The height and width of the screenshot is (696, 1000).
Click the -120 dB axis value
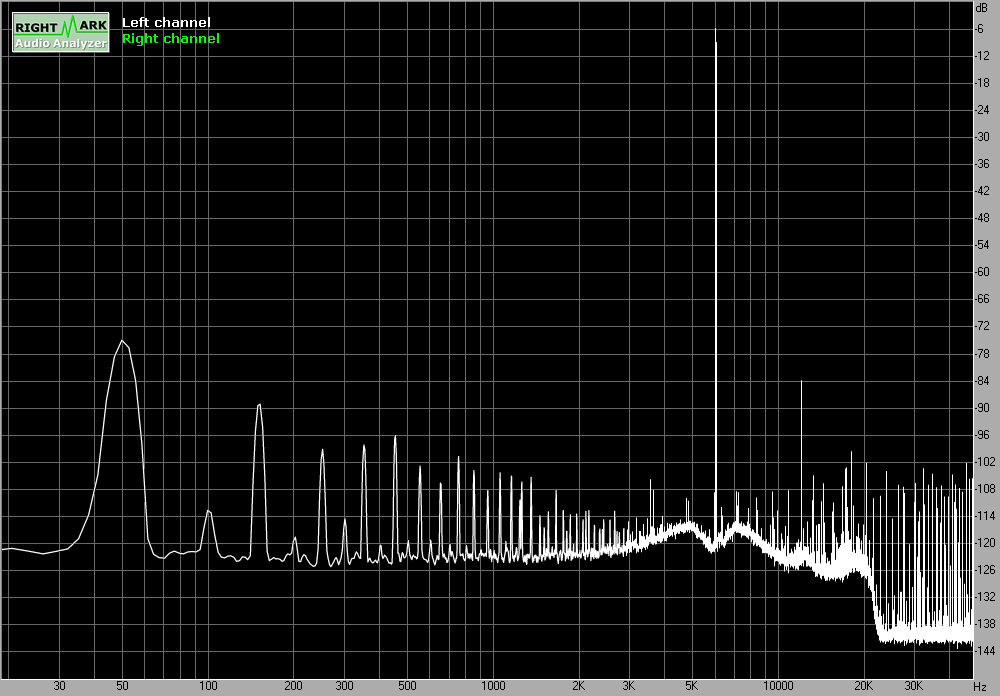(x=985, y=543)
